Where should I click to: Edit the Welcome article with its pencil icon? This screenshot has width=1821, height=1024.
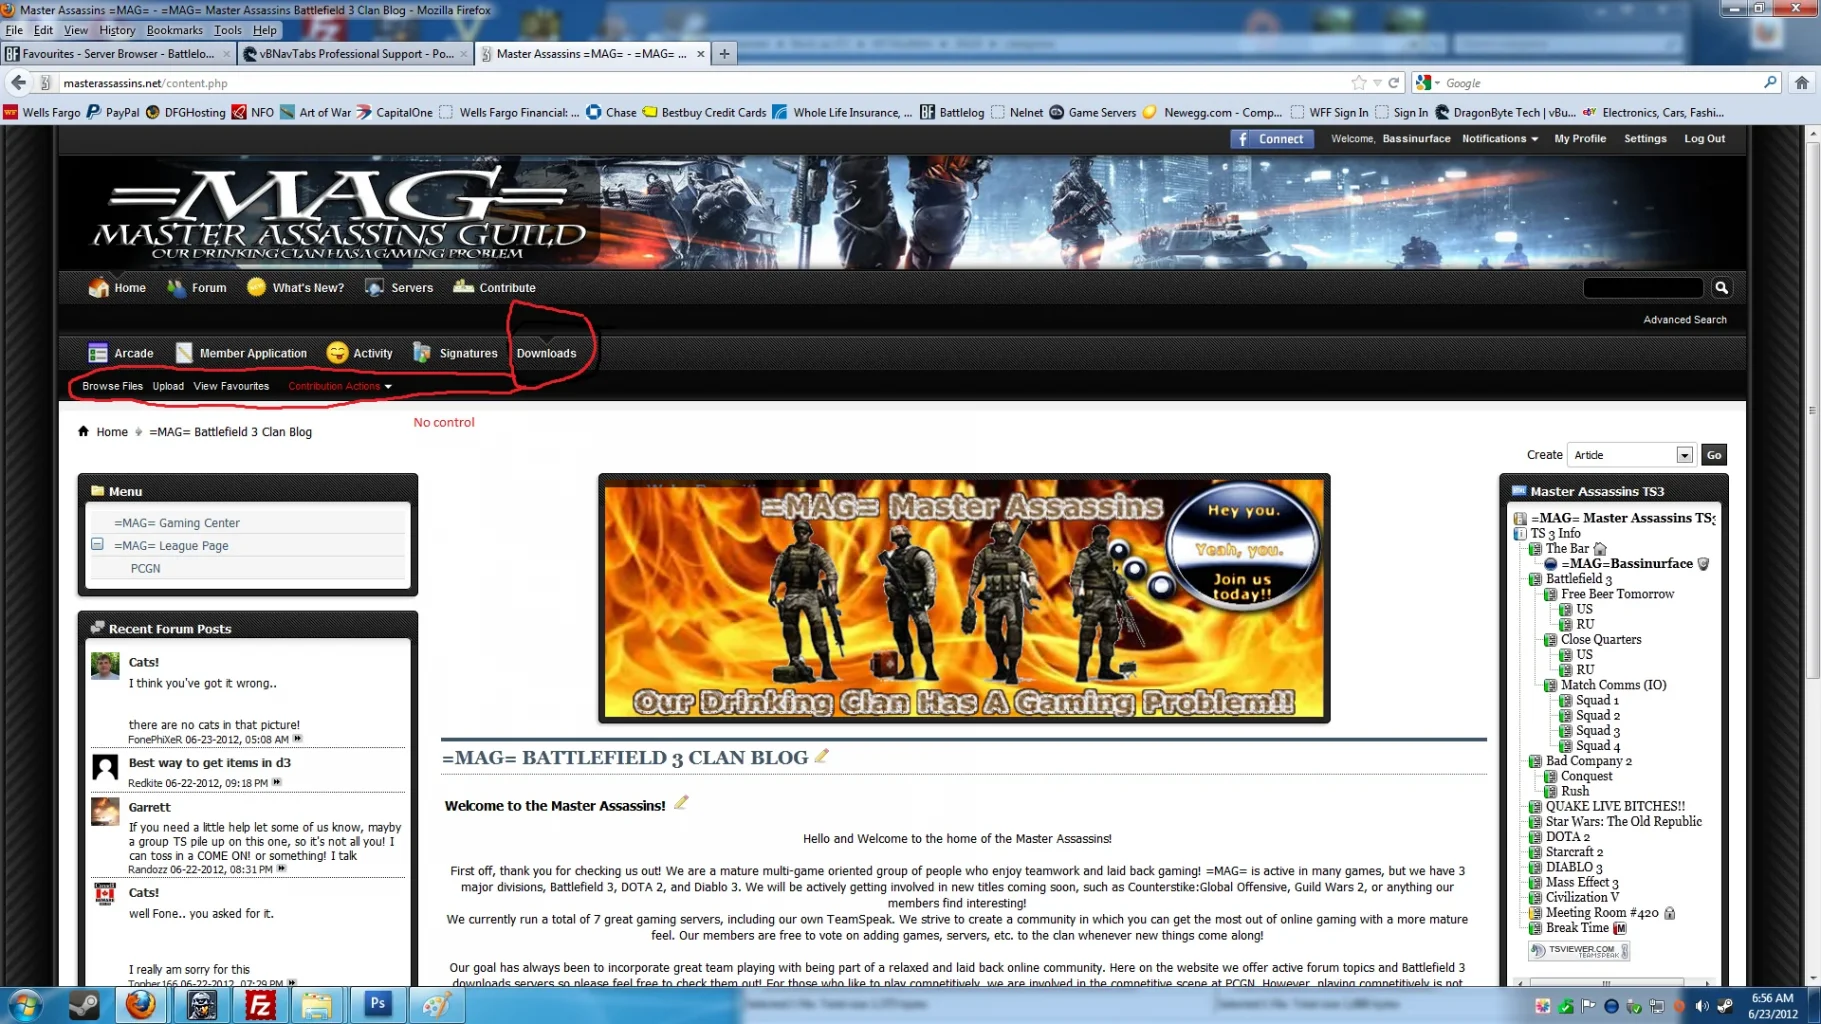(x=681, y=802)
